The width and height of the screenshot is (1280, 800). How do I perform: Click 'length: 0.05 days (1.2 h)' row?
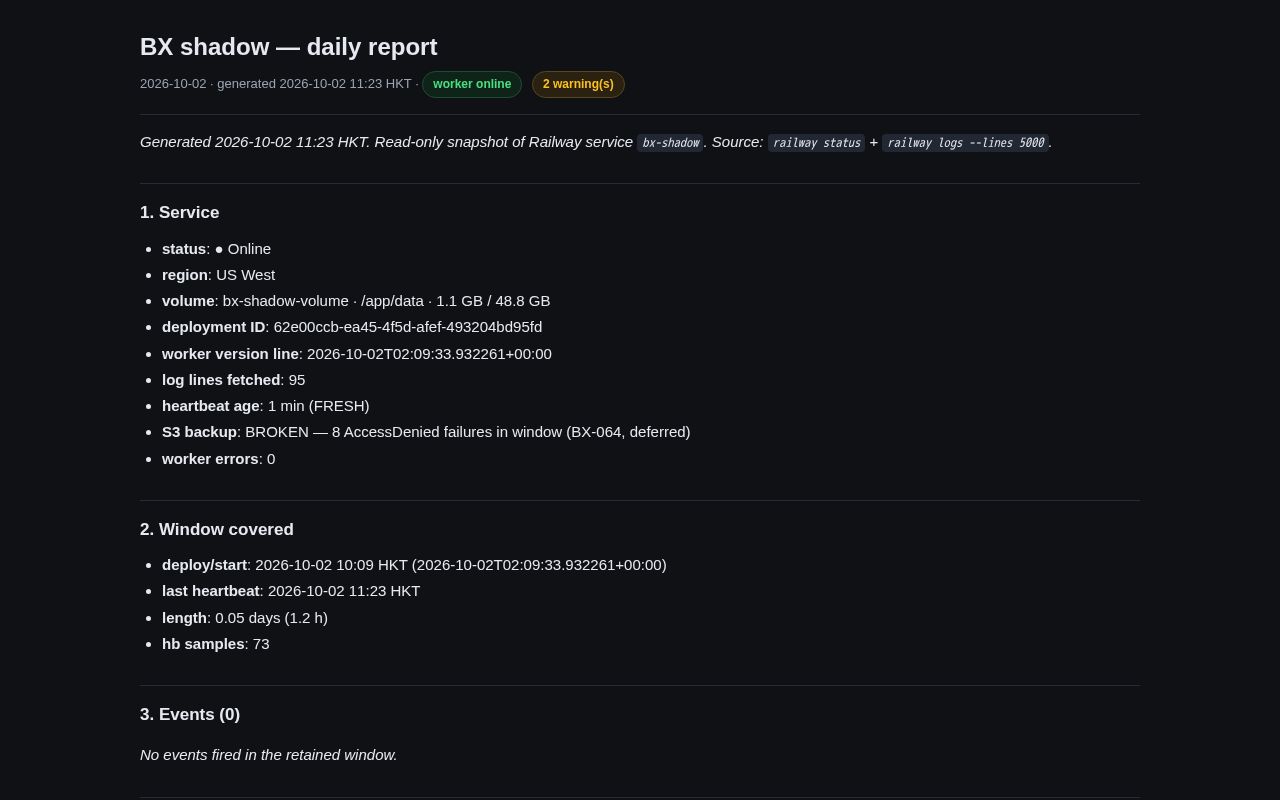pyautogui.click(x=245, y=618)
